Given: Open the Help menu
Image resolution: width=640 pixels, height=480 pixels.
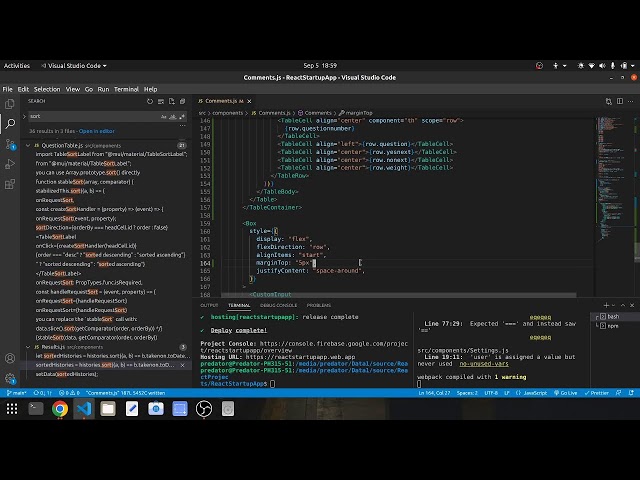Looking at the screenshot, I should pos(150,89).
